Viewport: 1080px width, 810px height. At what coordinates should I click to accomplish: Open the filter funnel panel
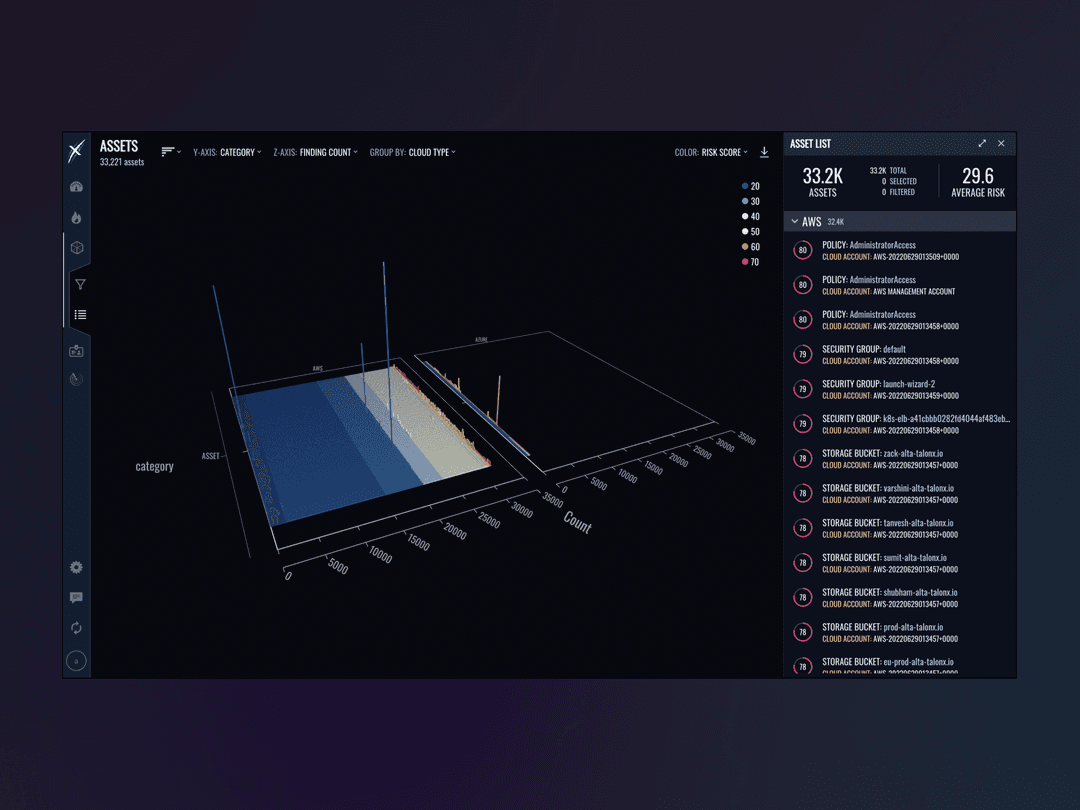[80, 285]
